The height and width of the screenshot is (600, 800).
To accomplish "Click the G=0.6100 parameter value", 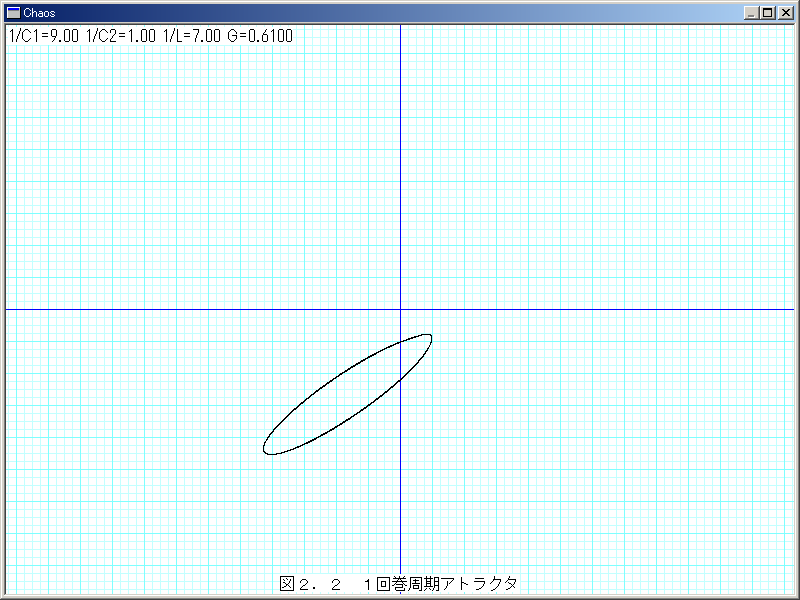I will [x=260, y=36].
